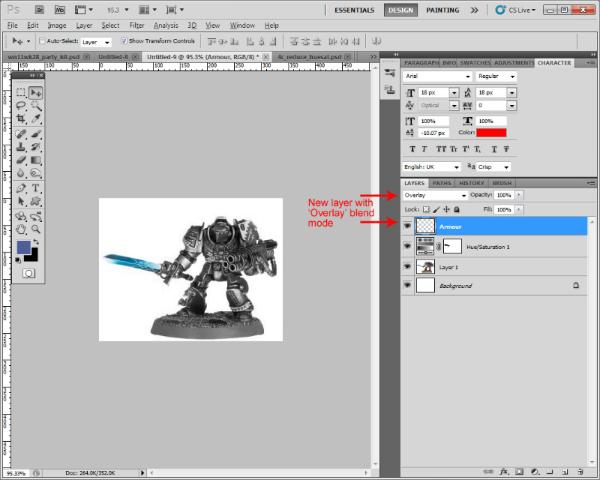Select the Rectangular Marquee tool
Screen dimensions: 600x480
[21, 93]
